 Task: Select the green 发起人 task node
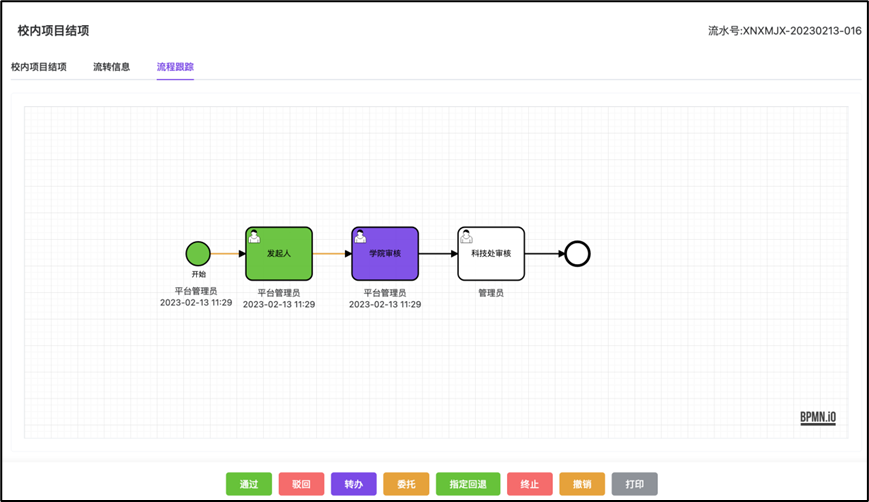pyautogui.click(x=279, y=254)
